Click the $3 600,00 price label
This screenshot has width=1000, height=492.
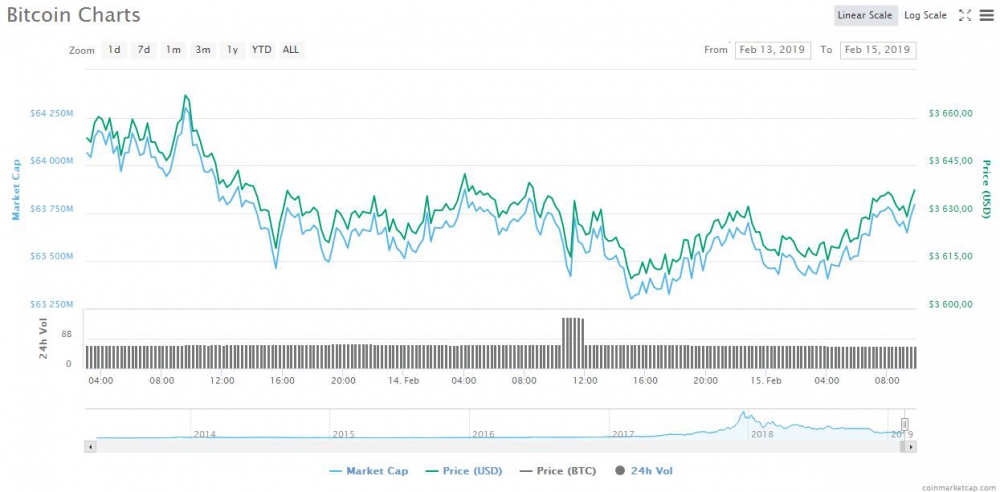click(x=950, y=304)
